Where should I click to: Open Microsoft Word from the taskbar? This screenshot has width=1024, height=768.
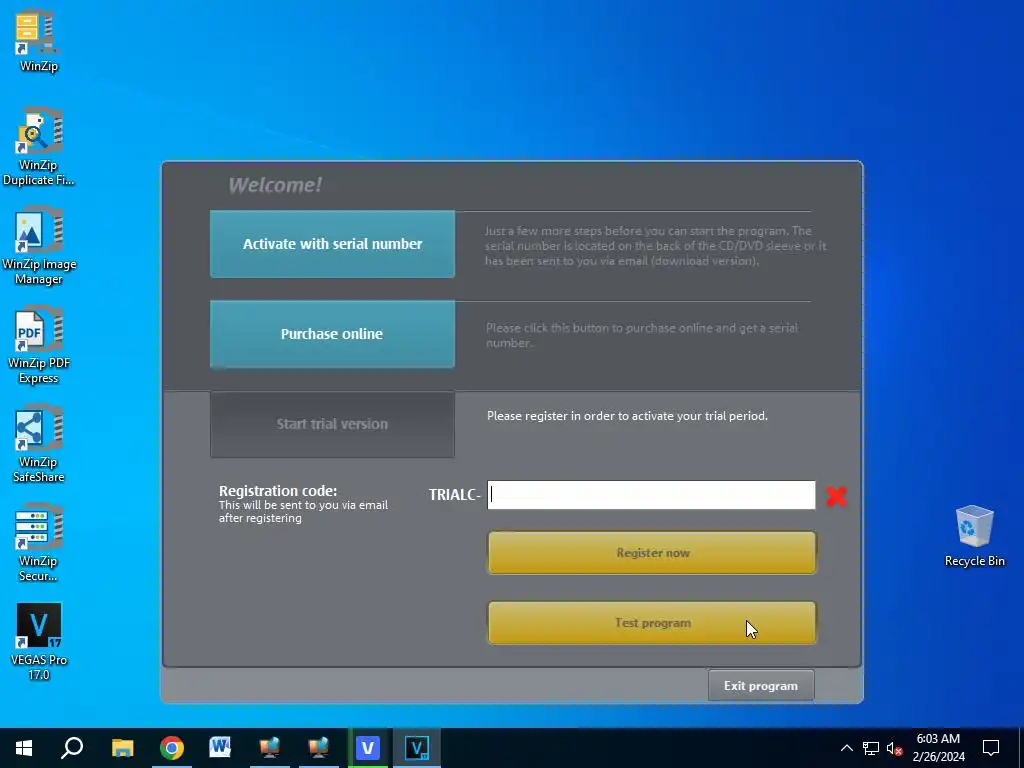coord(220,748)
